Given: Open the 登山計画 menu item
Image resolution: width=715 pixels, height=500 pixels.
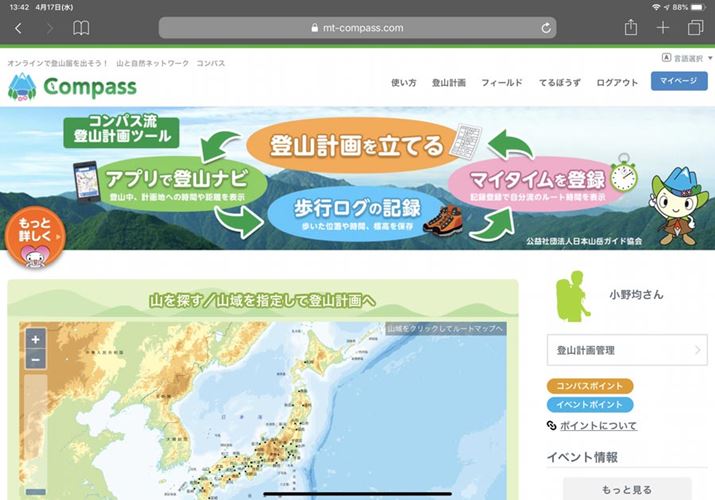Looking at the screenshot, I should pyautogui.click(x=449, y=82).
